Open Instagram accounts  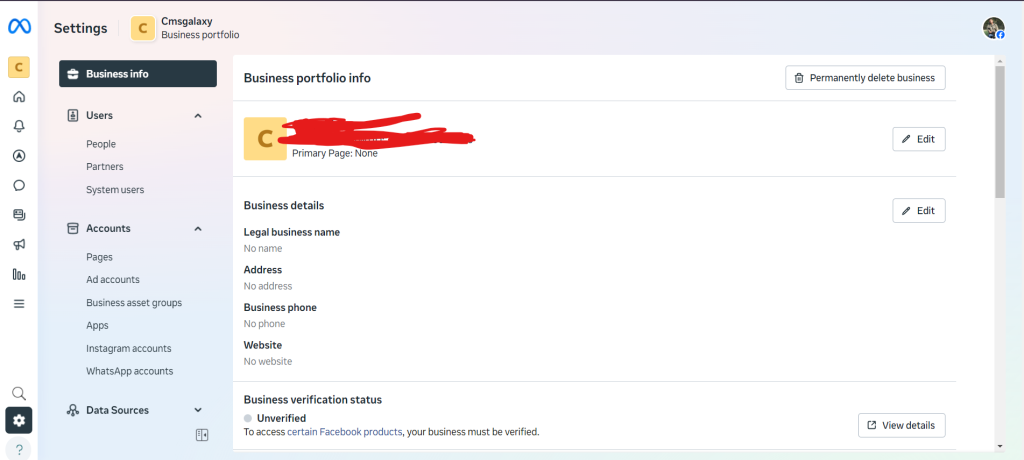point(129,348)
